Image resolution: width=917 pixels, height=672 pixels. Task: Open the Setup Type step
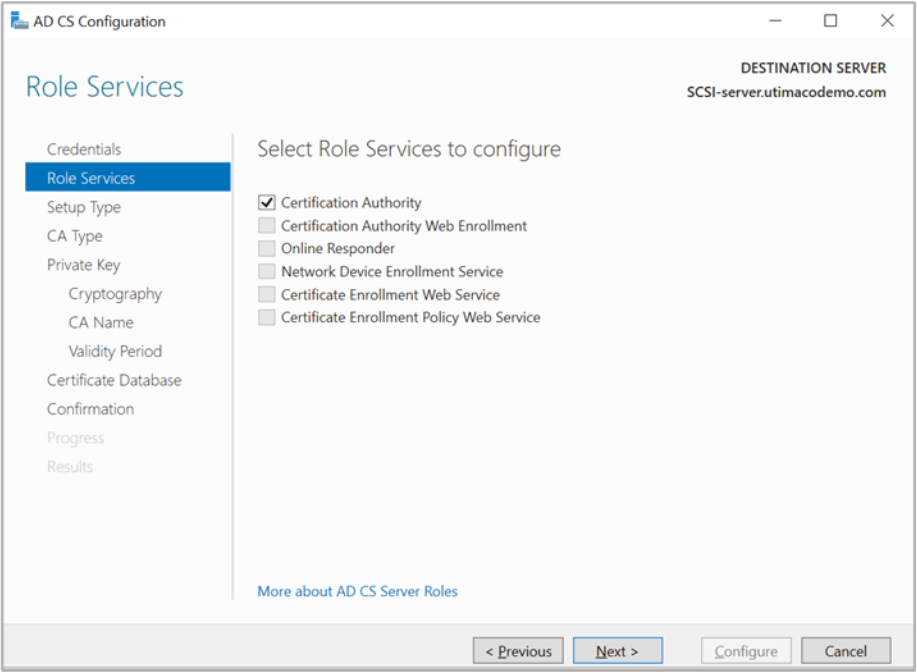pos(84,207)
